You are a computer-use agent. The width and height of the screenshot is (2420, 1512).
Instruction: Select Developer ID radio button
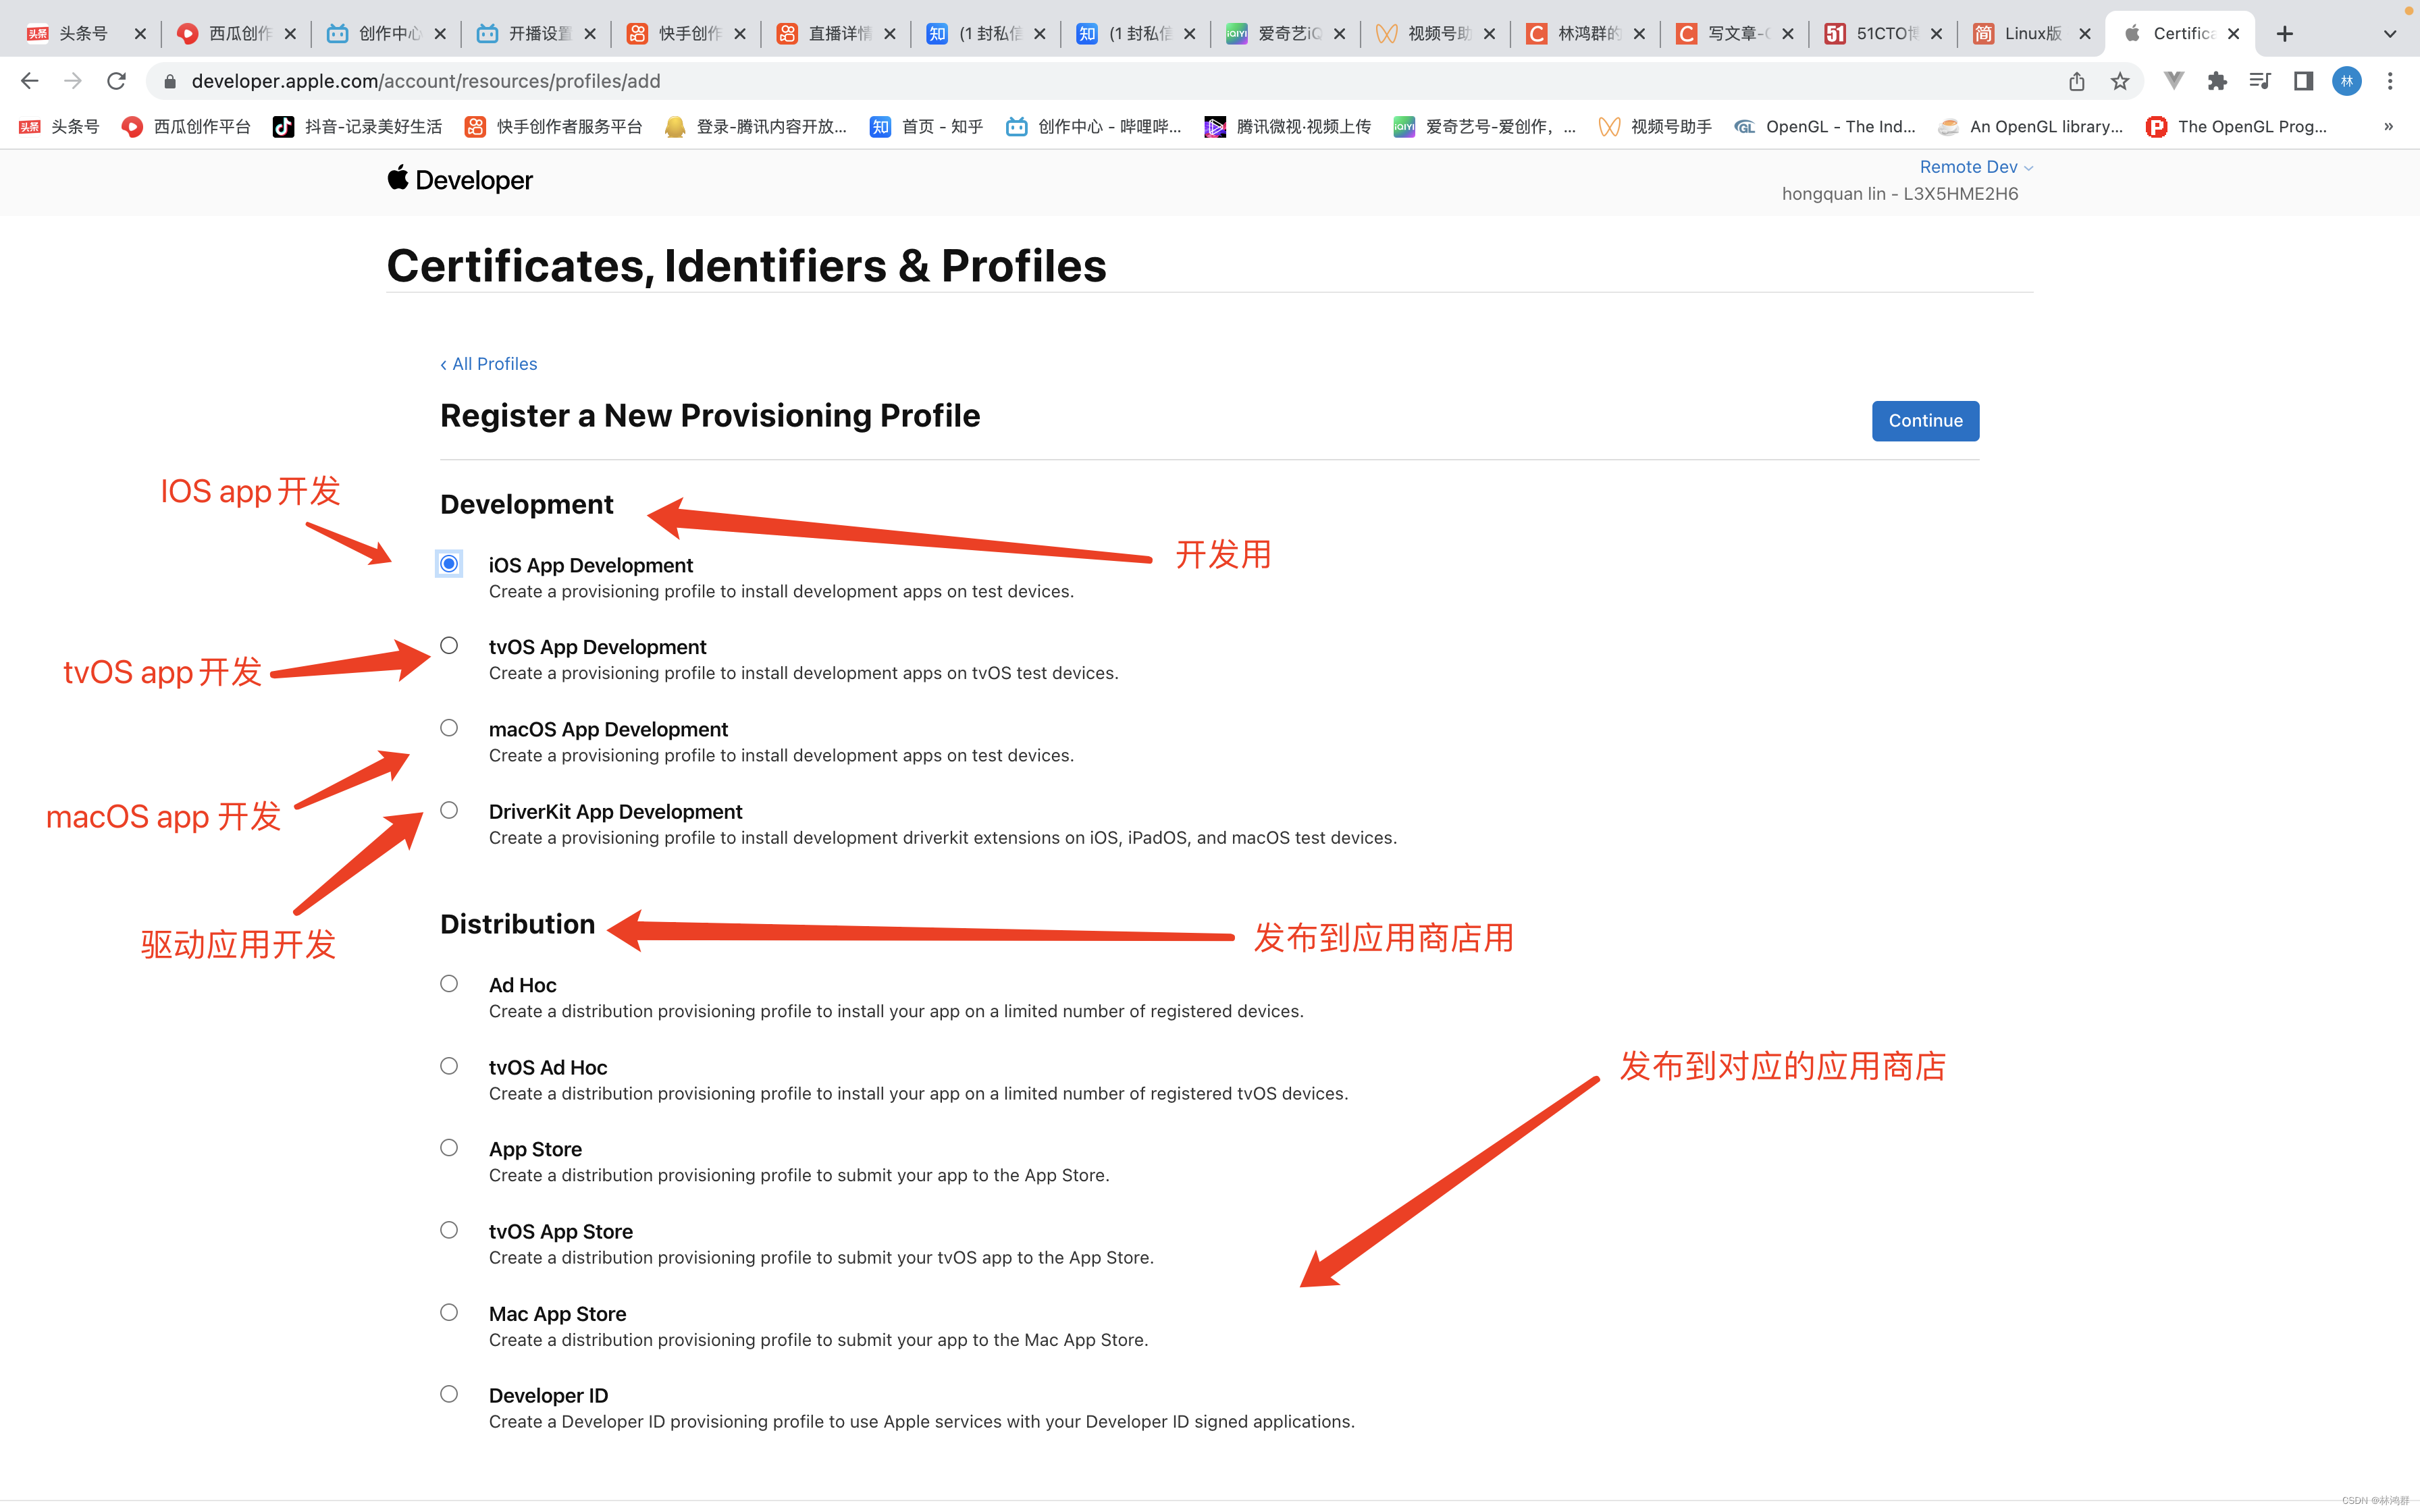pos(449,1394)
